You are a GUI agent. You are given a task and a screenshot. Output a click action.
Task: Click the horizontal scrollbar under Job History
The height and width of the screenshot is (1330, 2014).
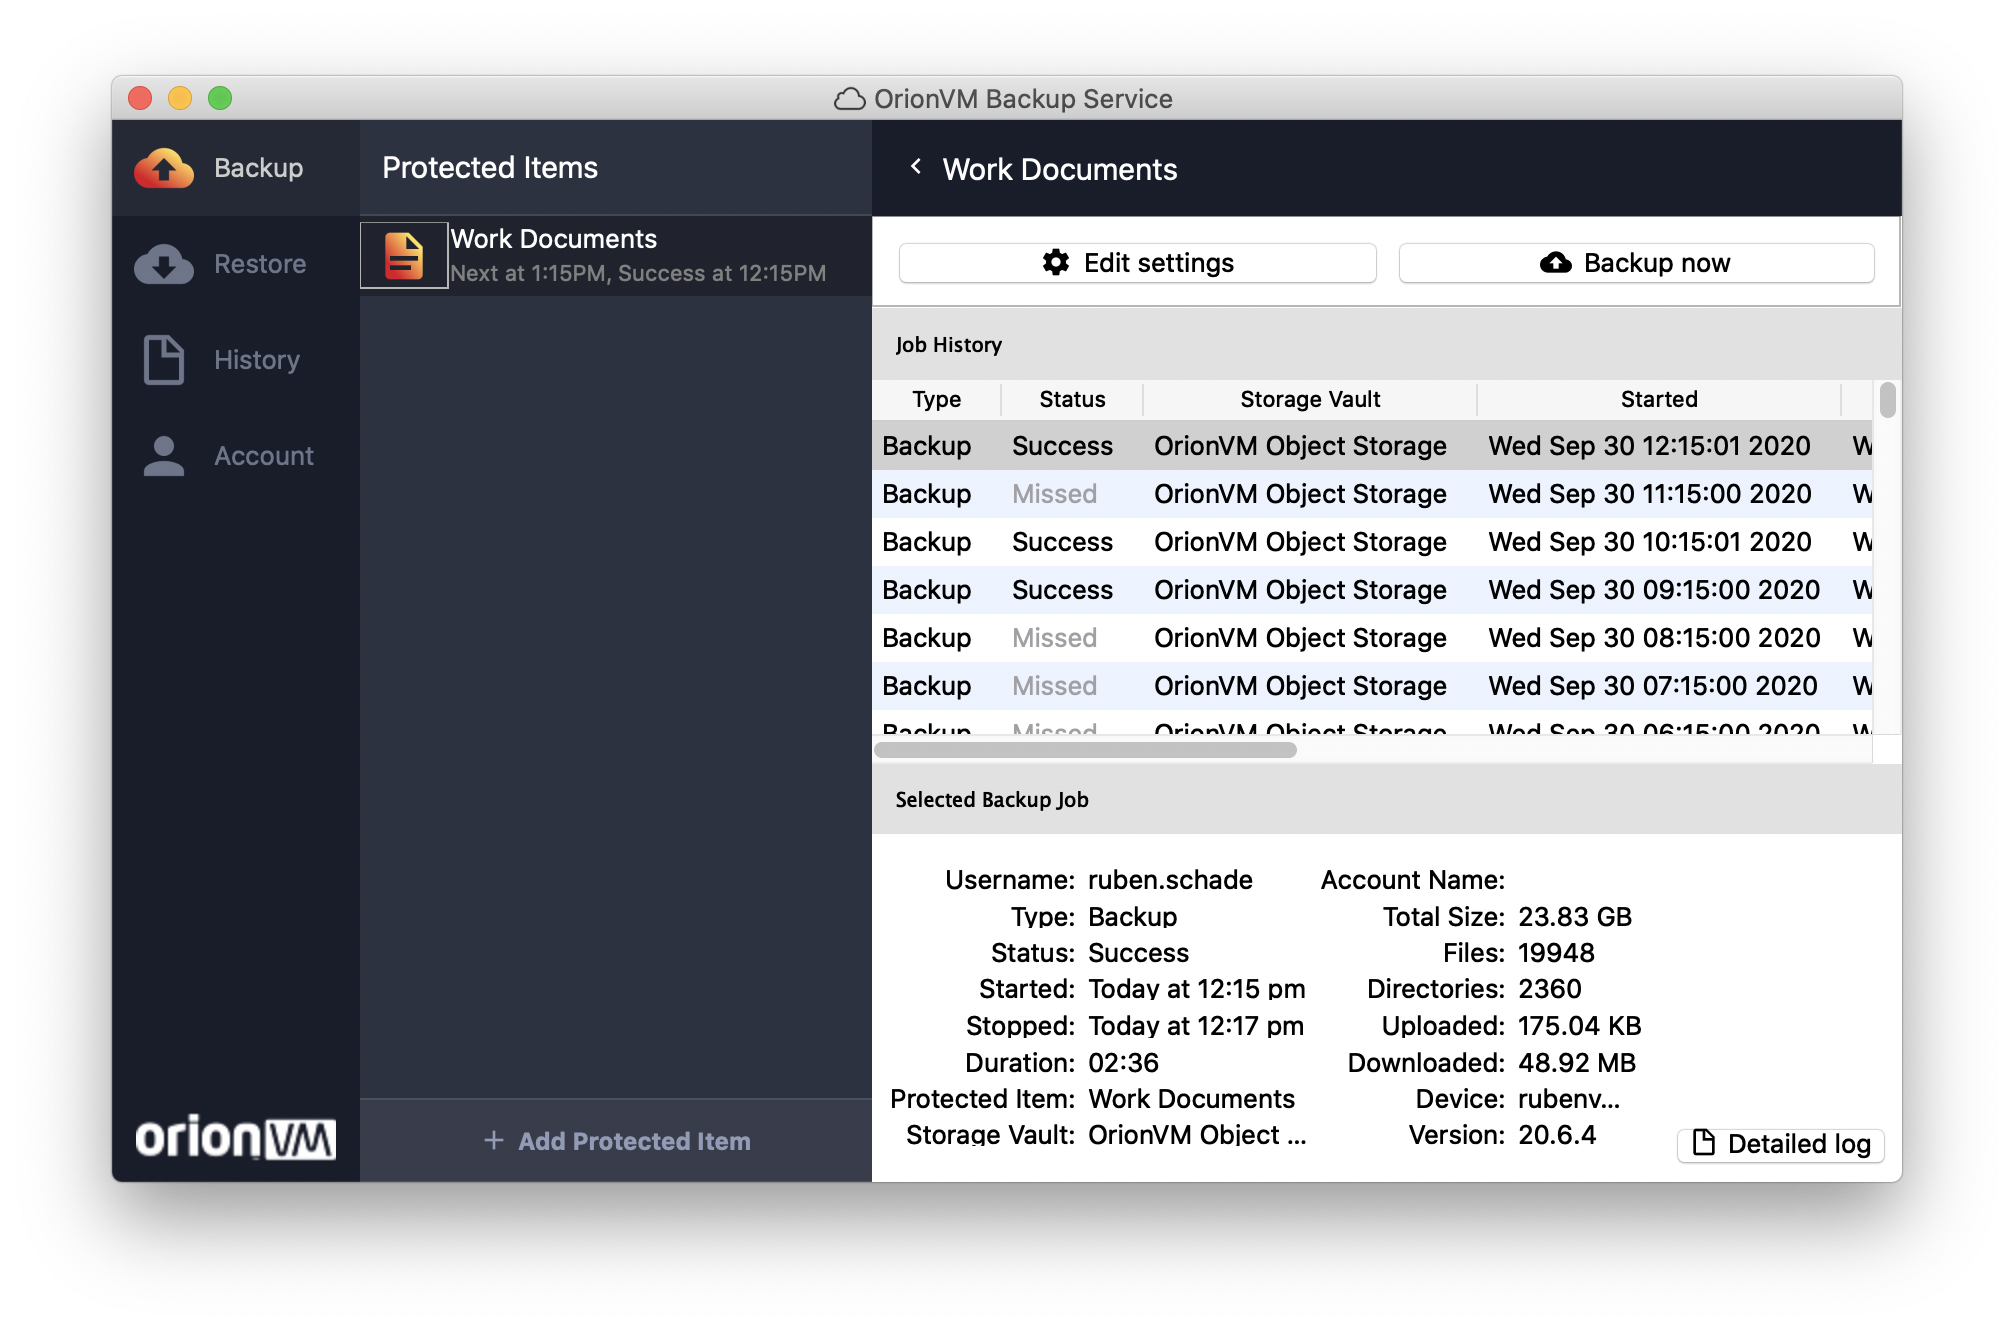pyautogui.click(x=1085, y=750)
